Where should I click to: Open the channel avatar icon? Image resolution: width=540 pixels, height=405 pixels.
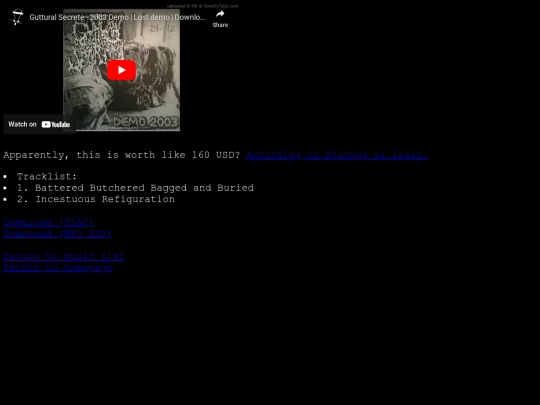tap(16, 17)
